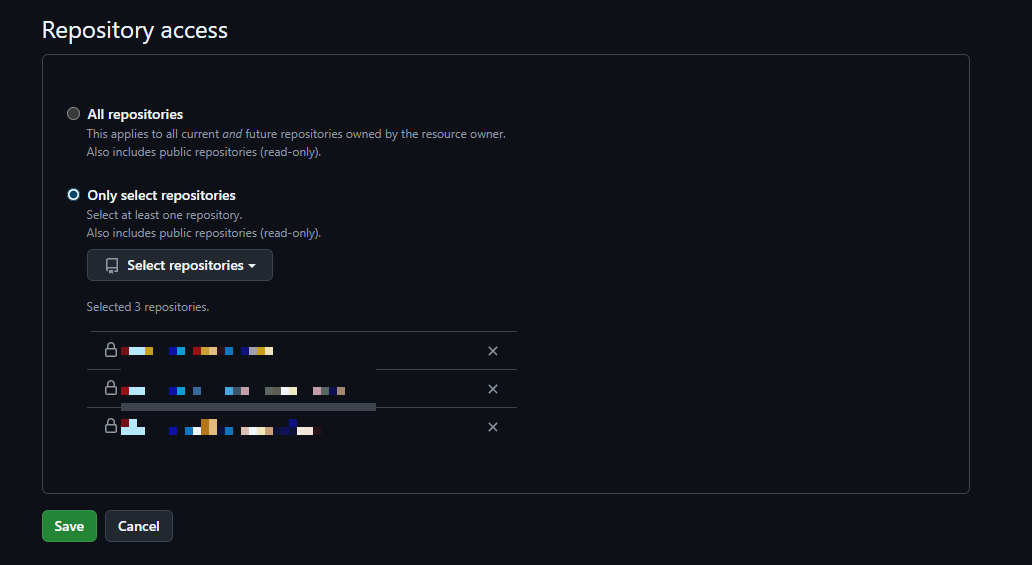
Task: Open the first repository name in the list
Action: click(197, 351)
